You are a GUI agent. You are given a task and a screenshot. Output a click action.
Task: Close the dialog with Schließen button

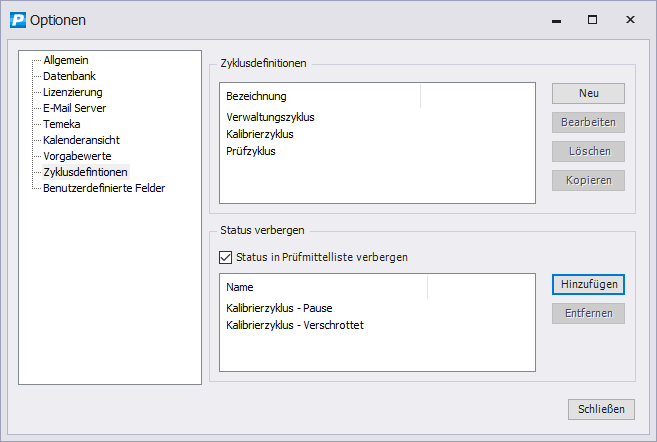pos(601,409)
